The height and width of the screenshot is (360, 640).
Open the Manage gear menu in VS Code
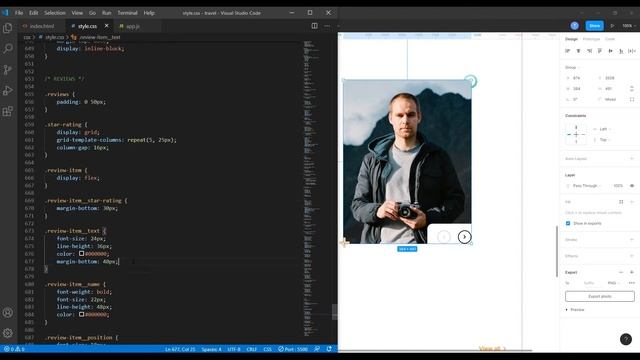(7, 333)
